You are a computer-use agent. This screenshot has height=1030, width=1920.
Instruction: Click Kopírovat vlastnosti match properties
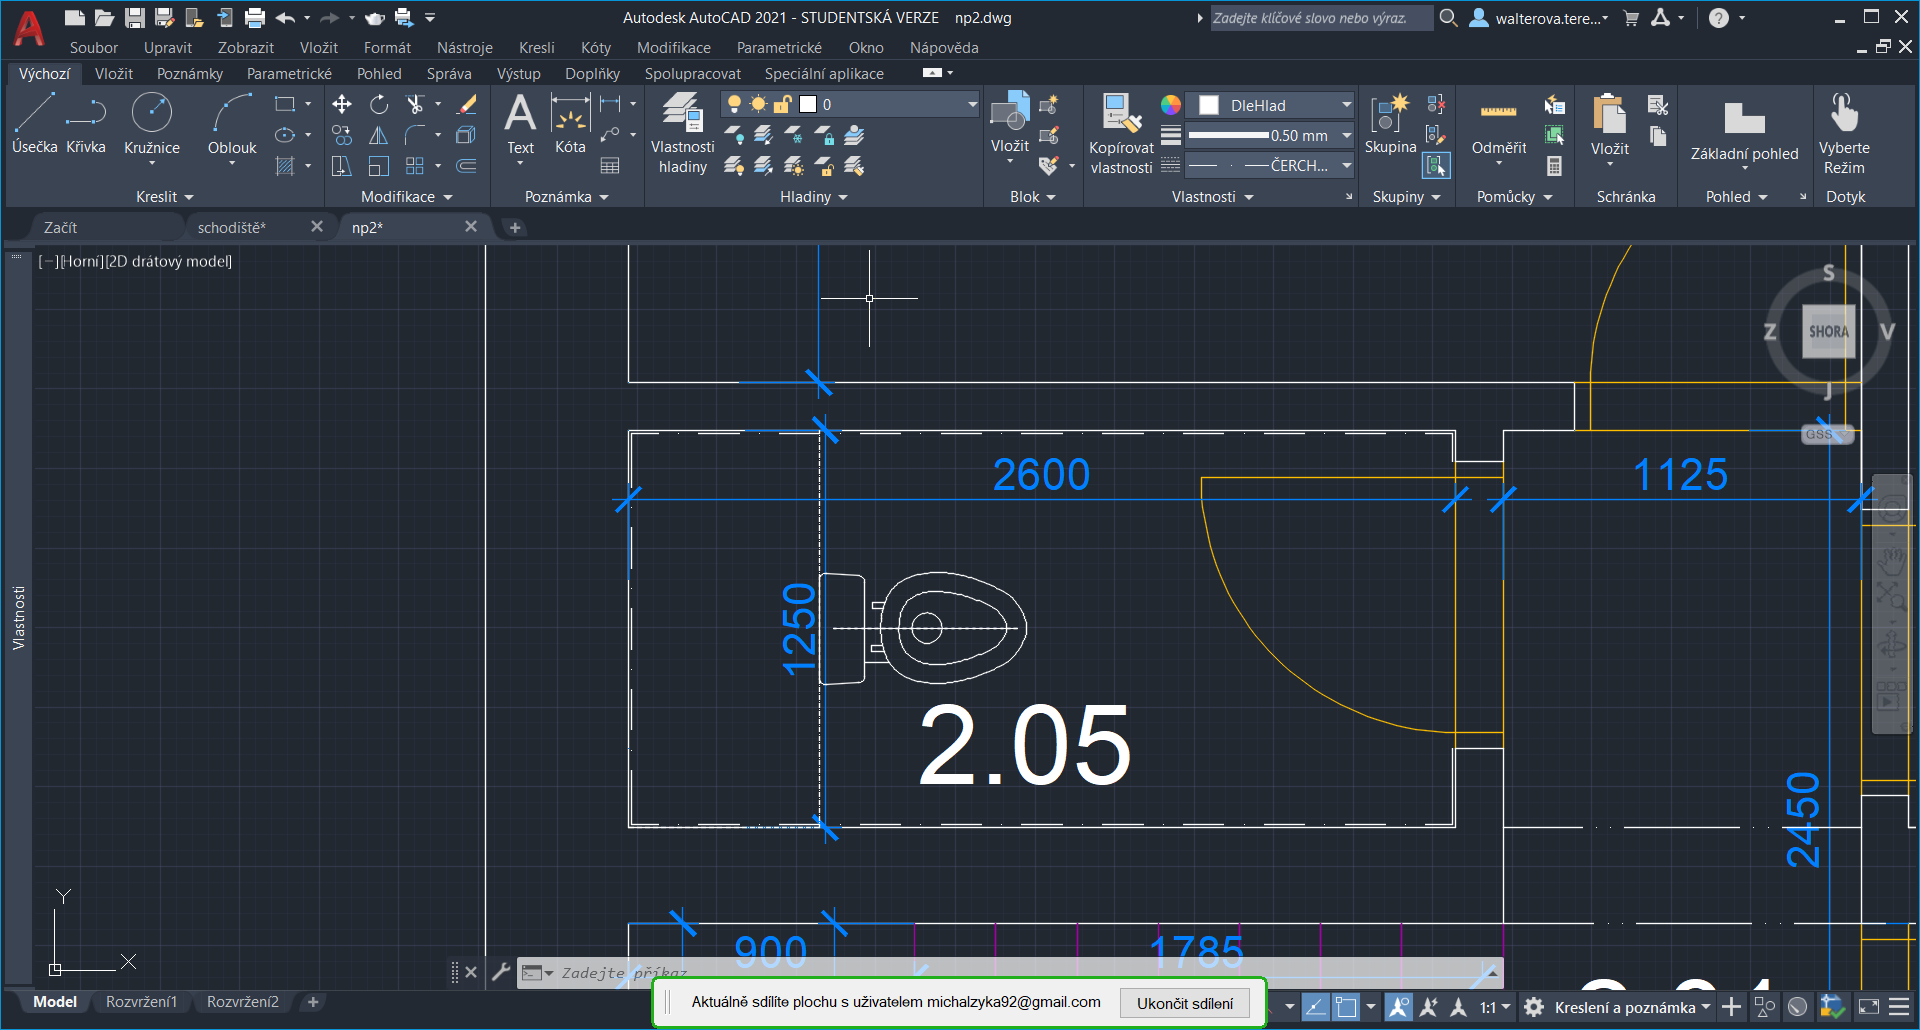coord(1121,133)
